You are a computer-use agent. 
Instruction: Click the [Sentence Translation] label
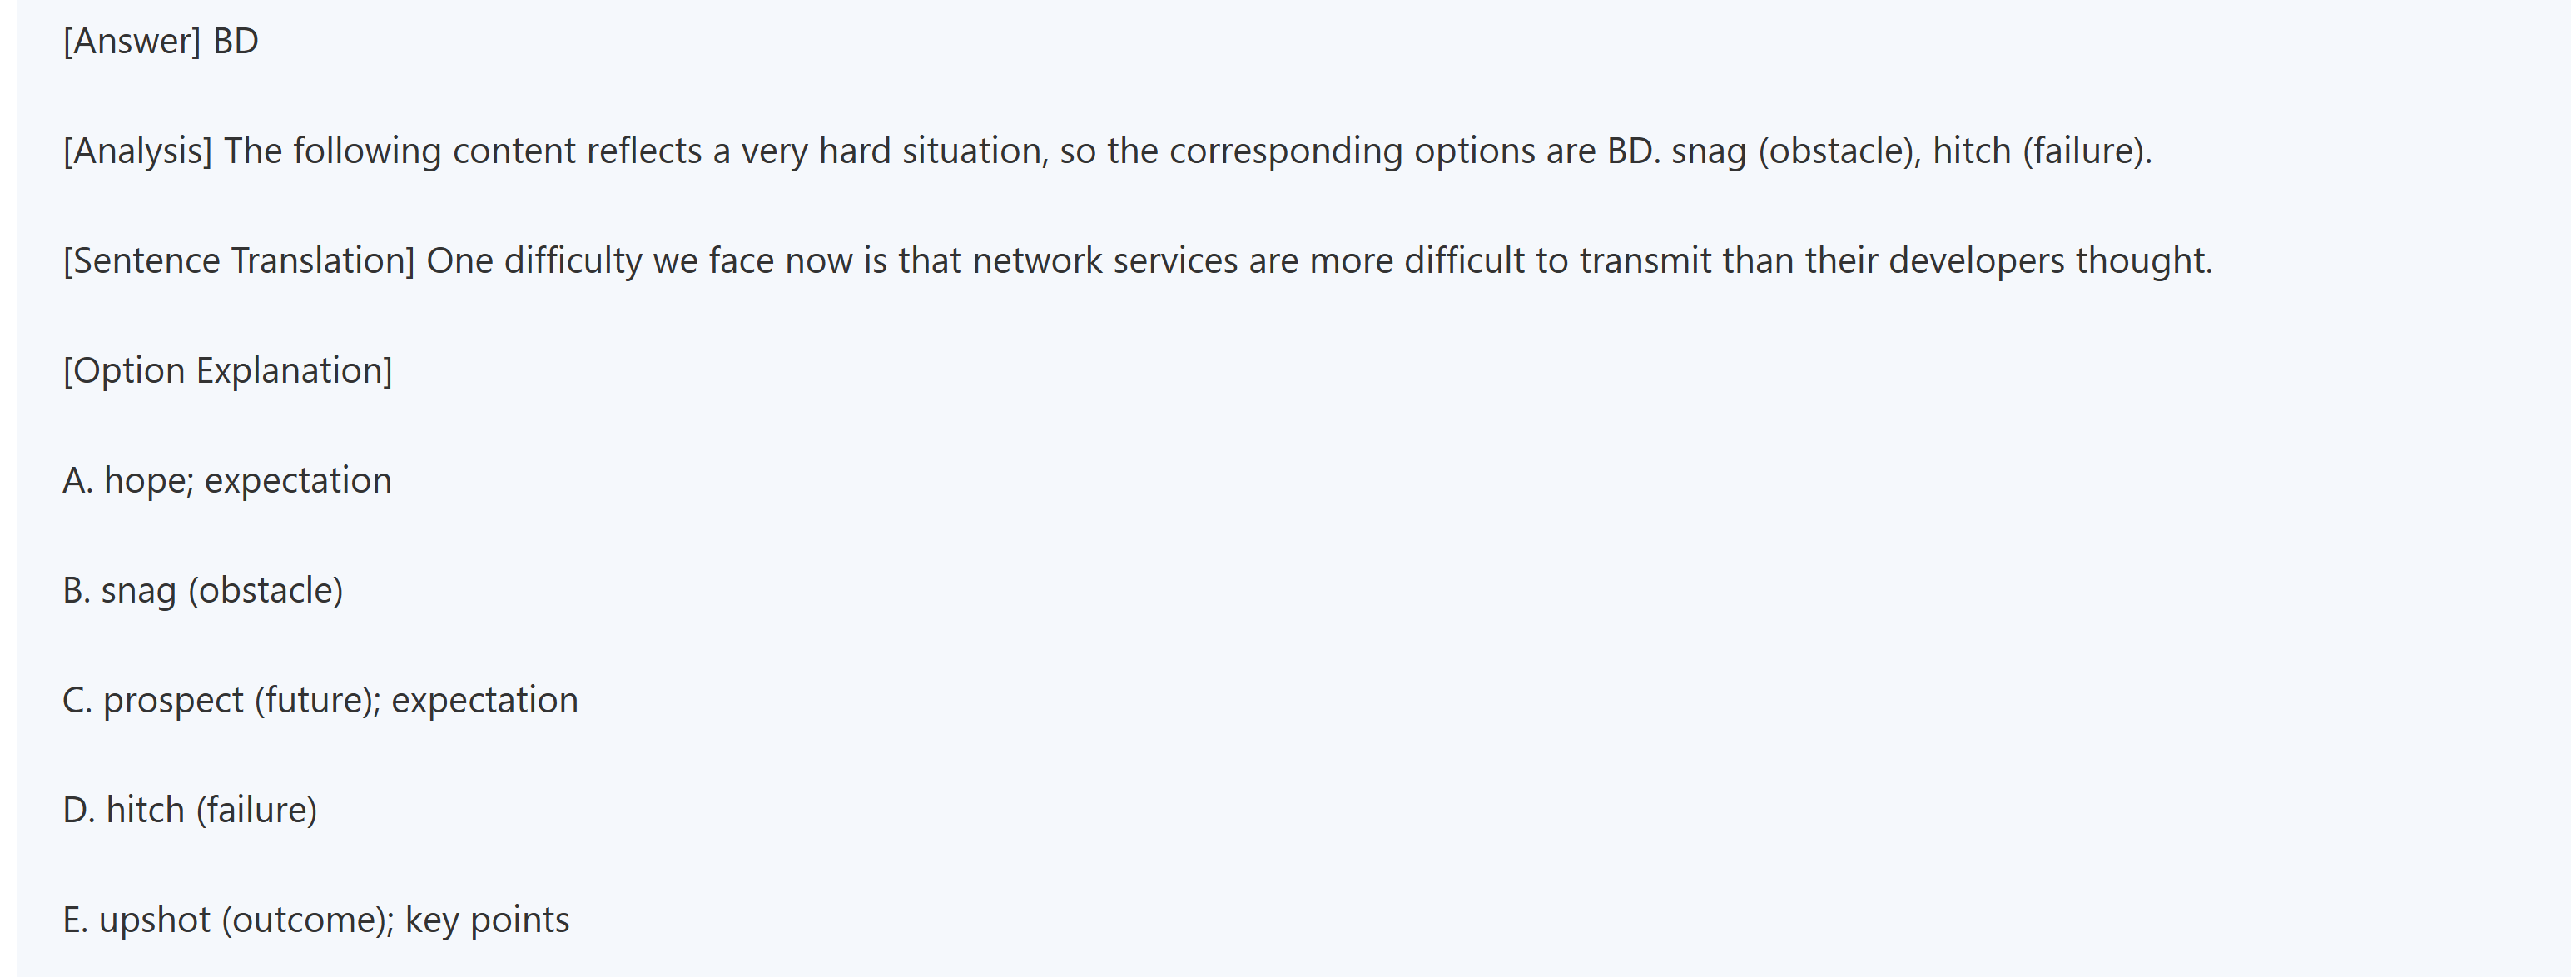238,262
